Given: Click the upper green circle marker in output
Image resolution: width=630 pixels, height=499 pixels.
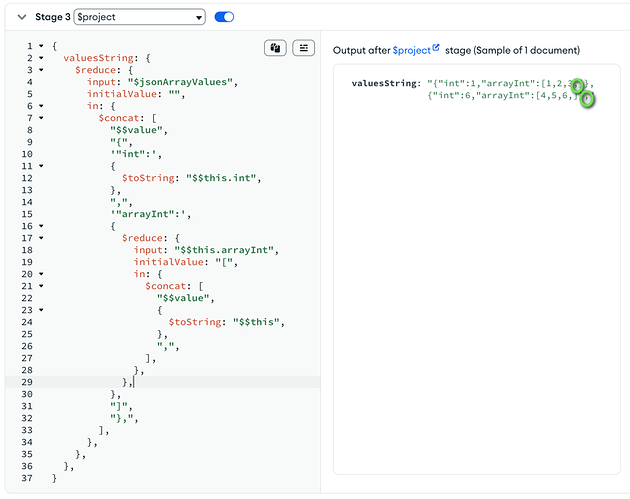Looking at the screenshot, I should pyautogui.click(x=578, y=86).
